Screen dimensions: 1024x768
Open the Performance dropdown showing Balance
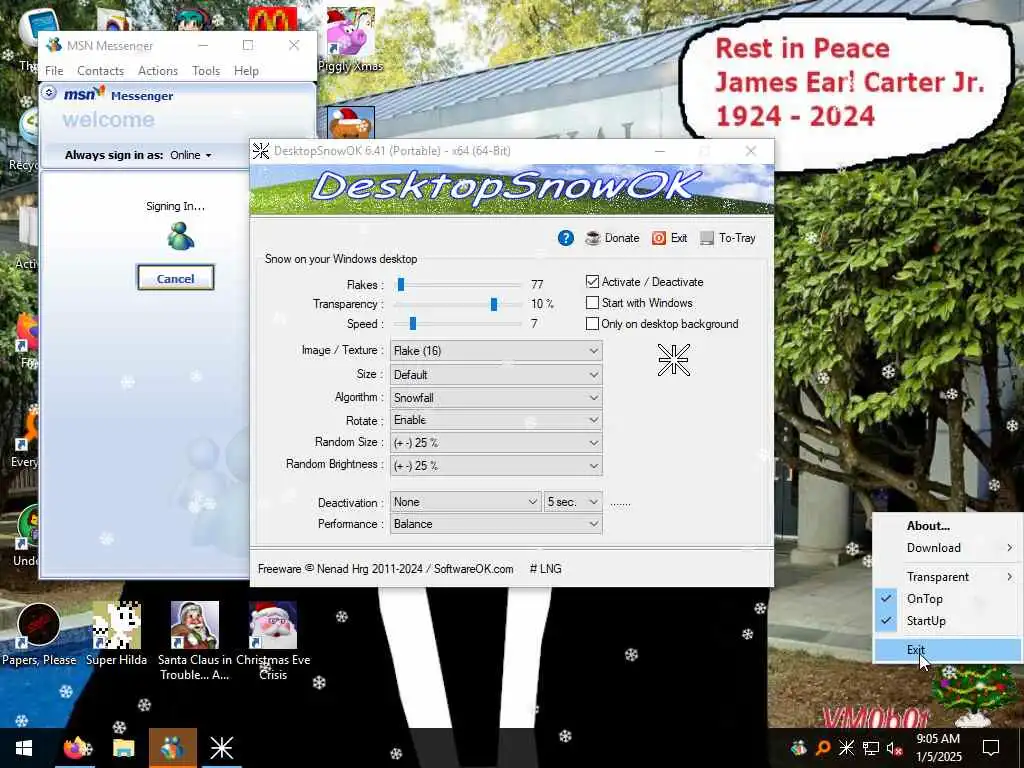click(x=496, y=524)
